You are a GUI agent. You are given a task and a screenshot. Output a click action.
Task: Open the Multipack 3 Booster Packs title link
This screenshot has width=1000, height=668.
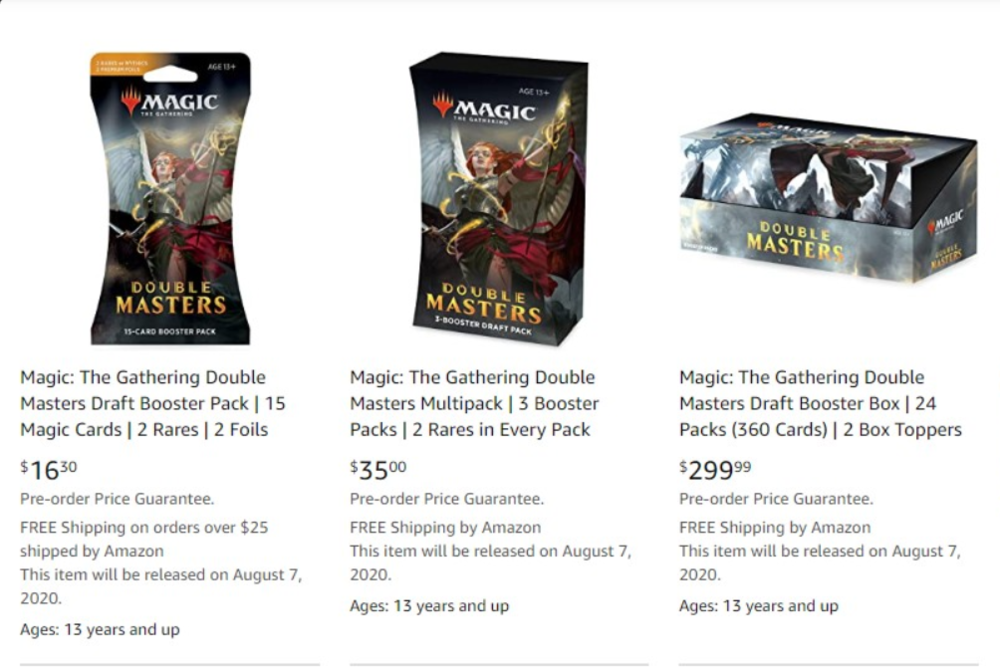click(x=474, y=403)
